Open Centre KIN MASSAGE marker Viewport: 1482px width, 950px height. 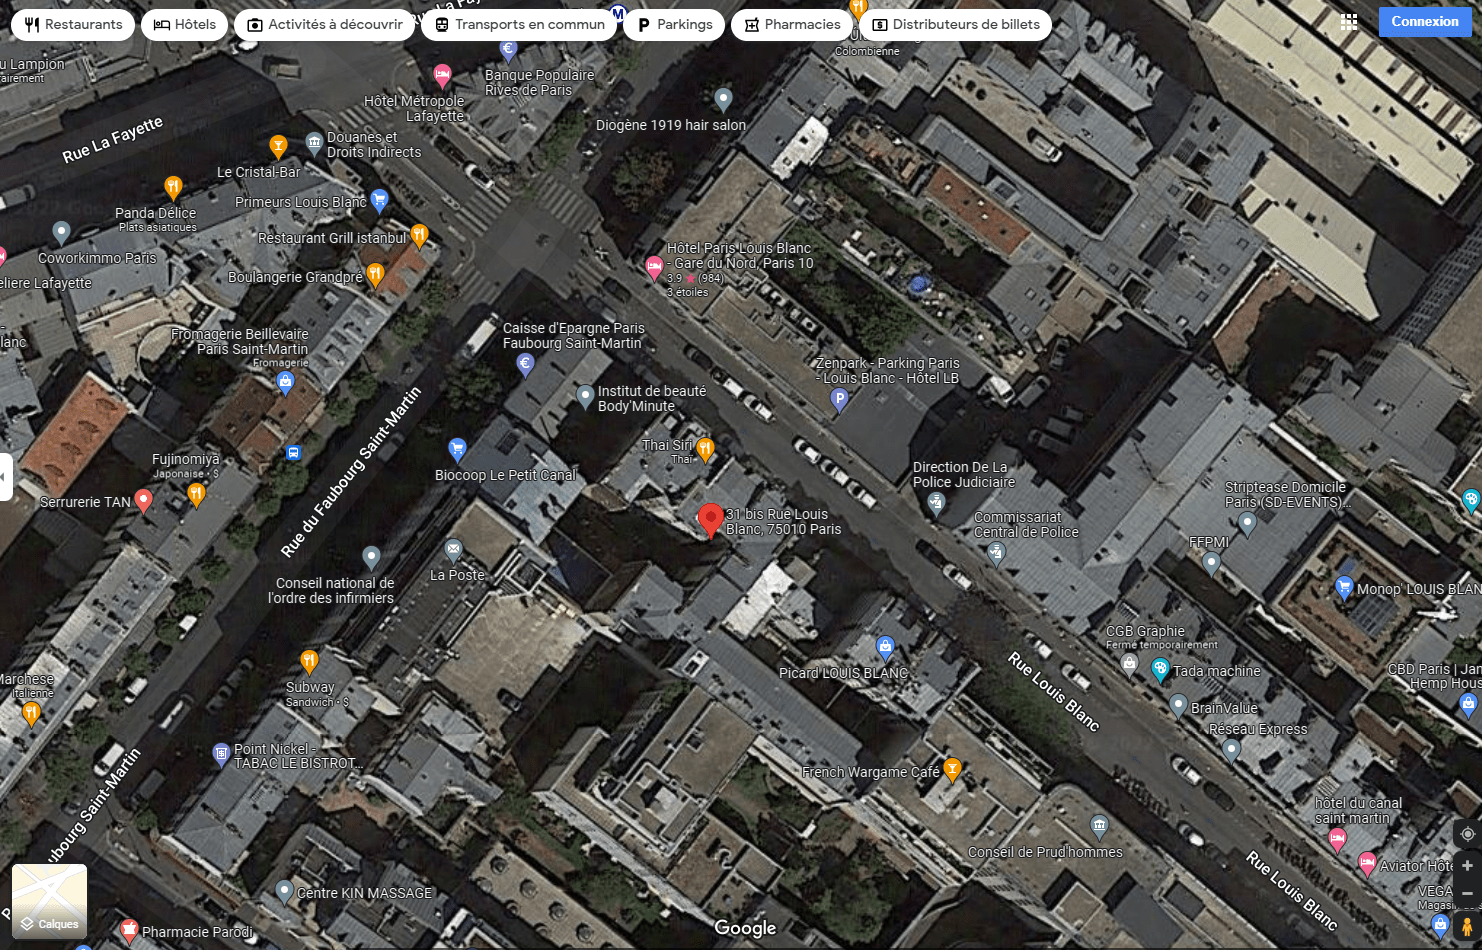pos(284,891)
